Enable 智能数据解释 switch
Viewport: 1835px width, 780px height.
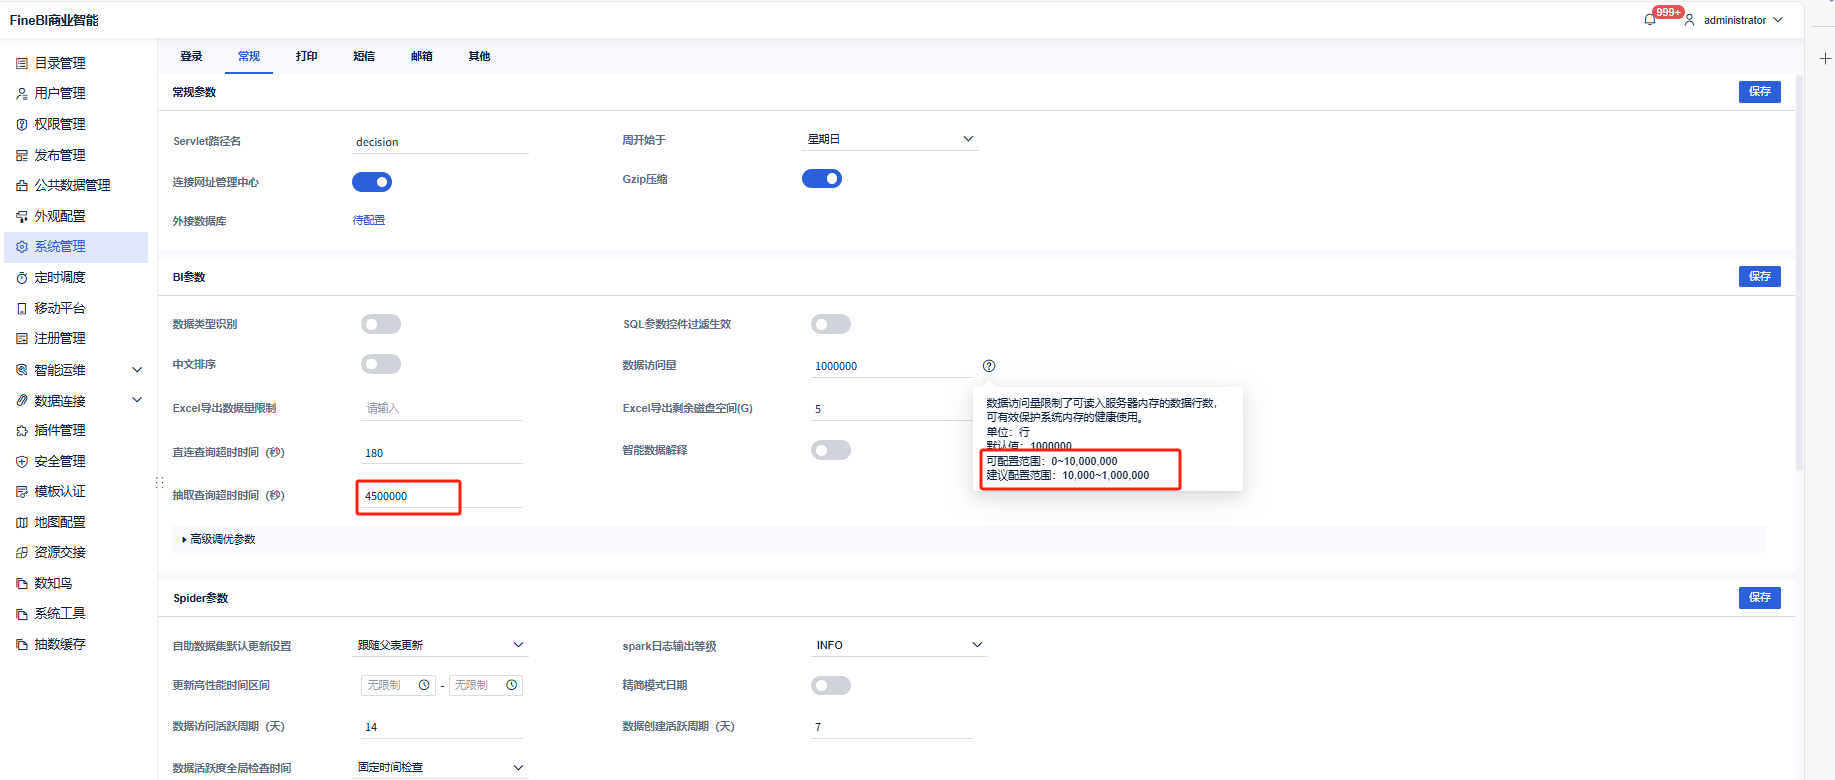tap(831, 450)
